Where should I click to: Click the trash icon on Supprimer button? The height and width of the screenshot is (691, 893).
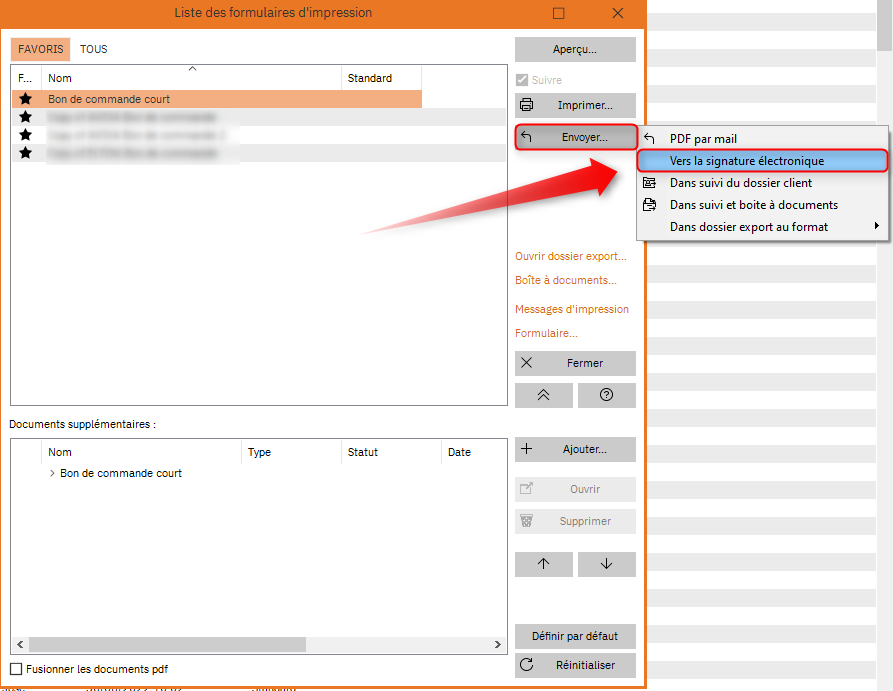(527, 521)
